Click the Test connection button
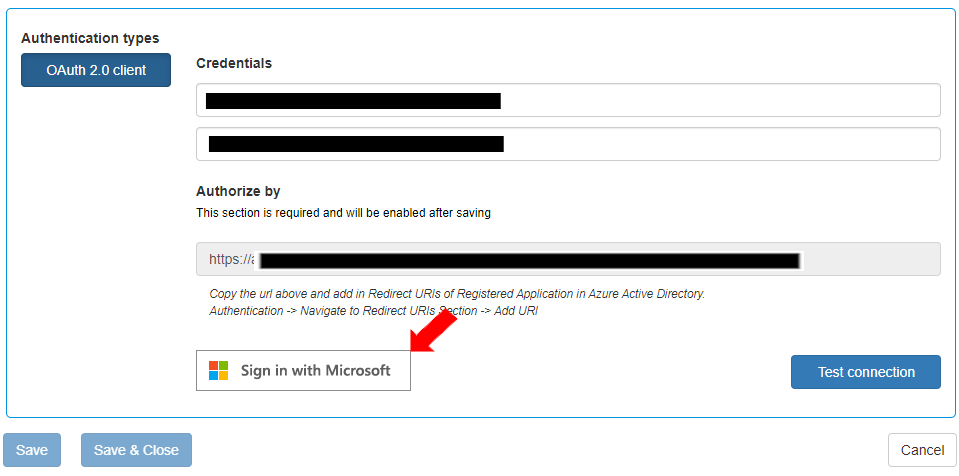 pyautogui.click(x=865, y=372)
